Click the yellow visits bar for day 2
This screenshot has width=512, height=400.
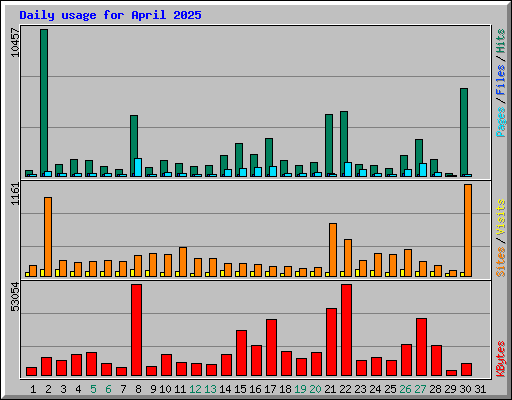[42, 273]
